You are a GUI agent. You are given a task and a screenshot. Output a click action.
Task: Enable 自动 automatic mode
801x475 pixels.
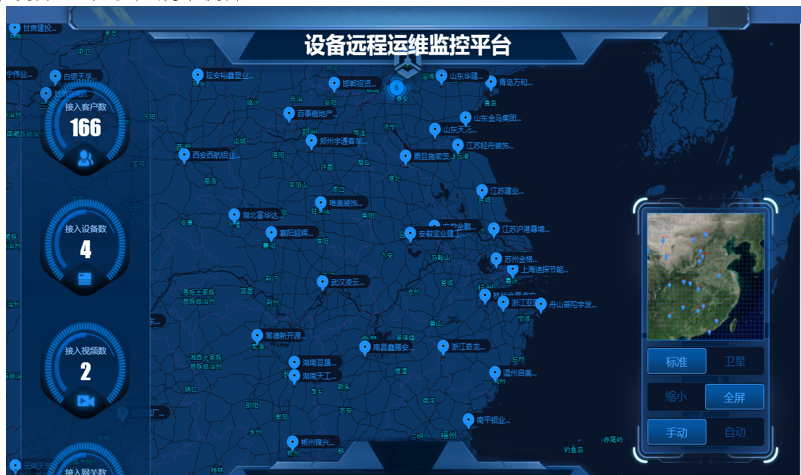734,433
